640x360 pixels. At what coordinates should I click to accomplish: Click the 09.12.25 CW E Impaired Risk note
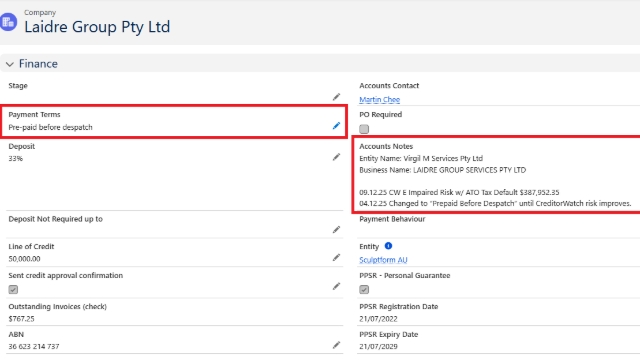pos(459,192)
